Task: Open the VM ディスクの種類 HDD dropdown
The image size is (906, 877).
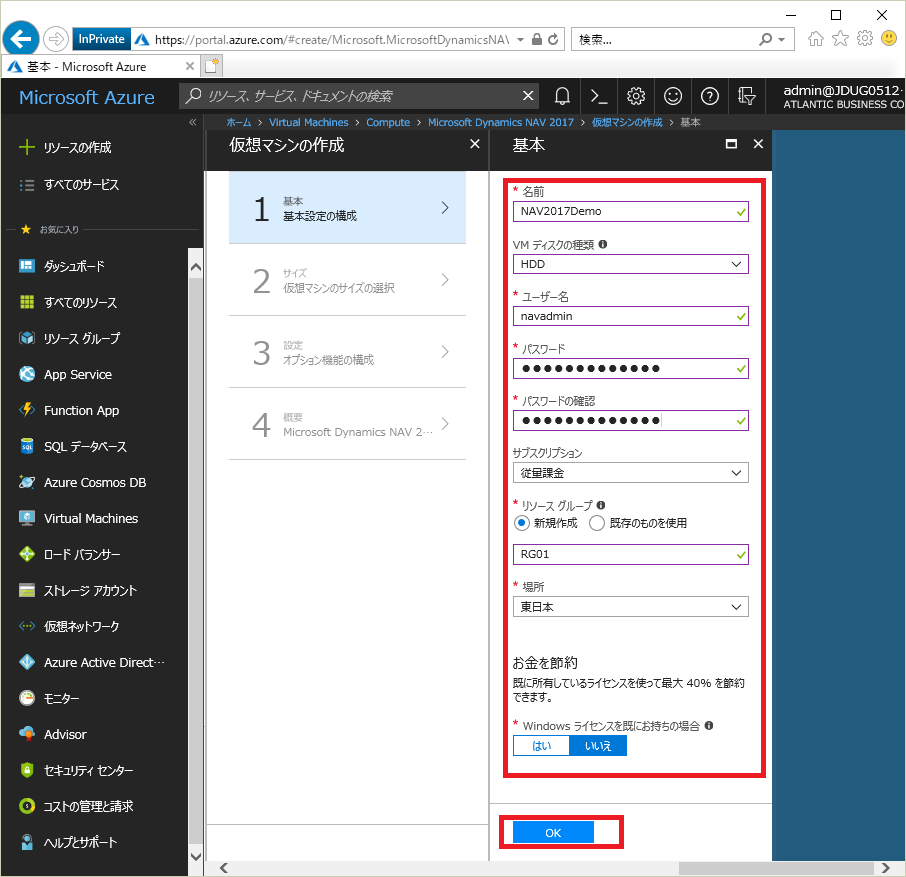Action: click(x=630, y=264)
